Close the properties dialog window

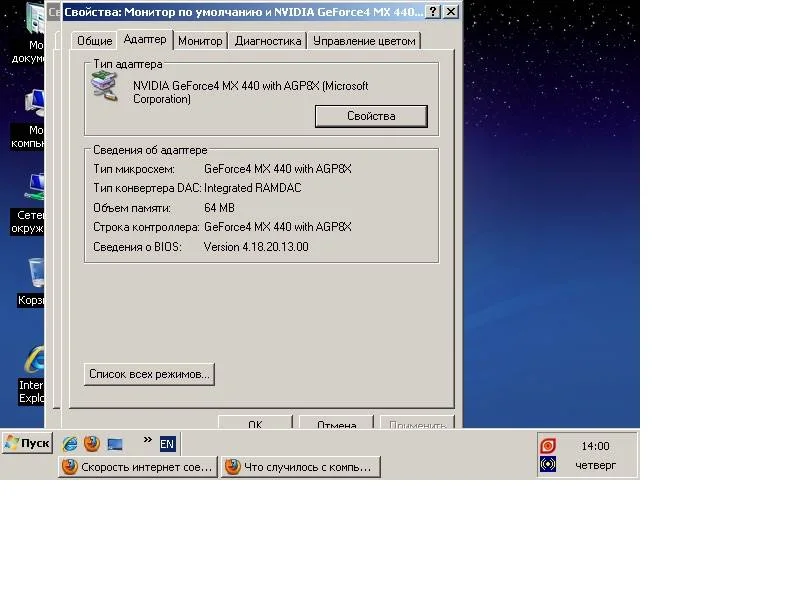click(x=451, y=11)
